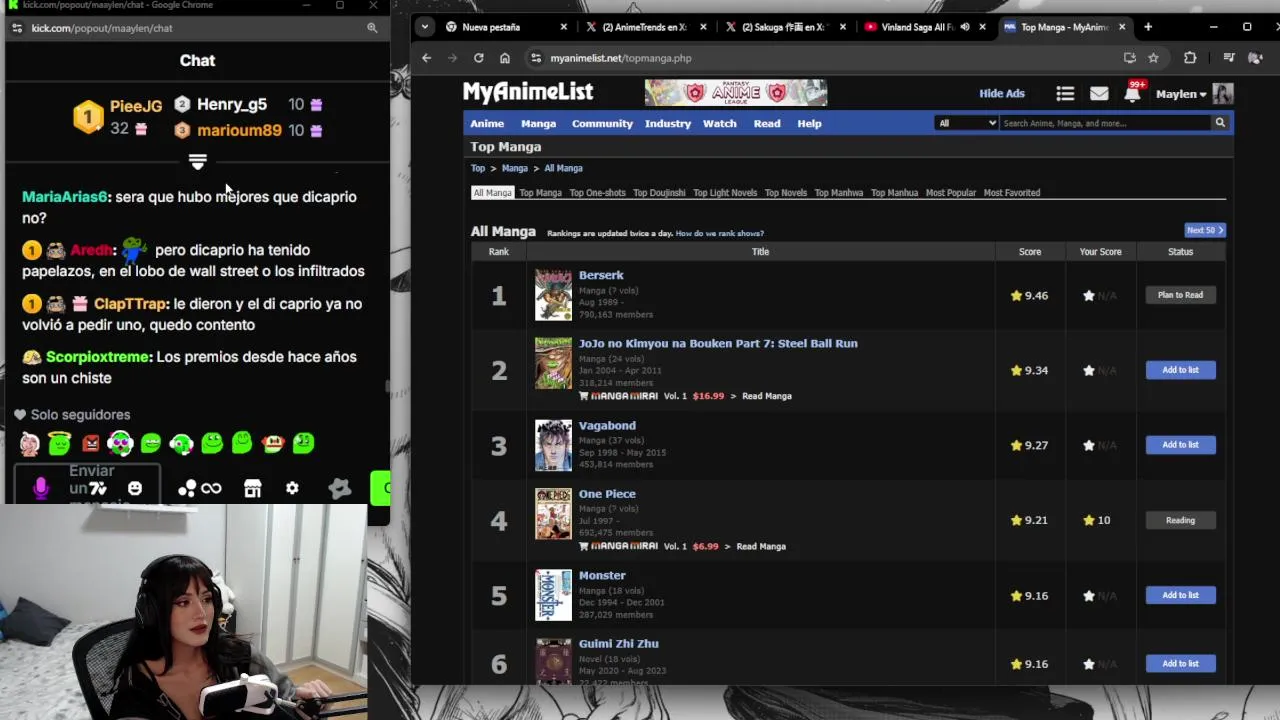Insert the angry red face emote
Screen dimensions: 1280x720
click(x=90, y=443)
